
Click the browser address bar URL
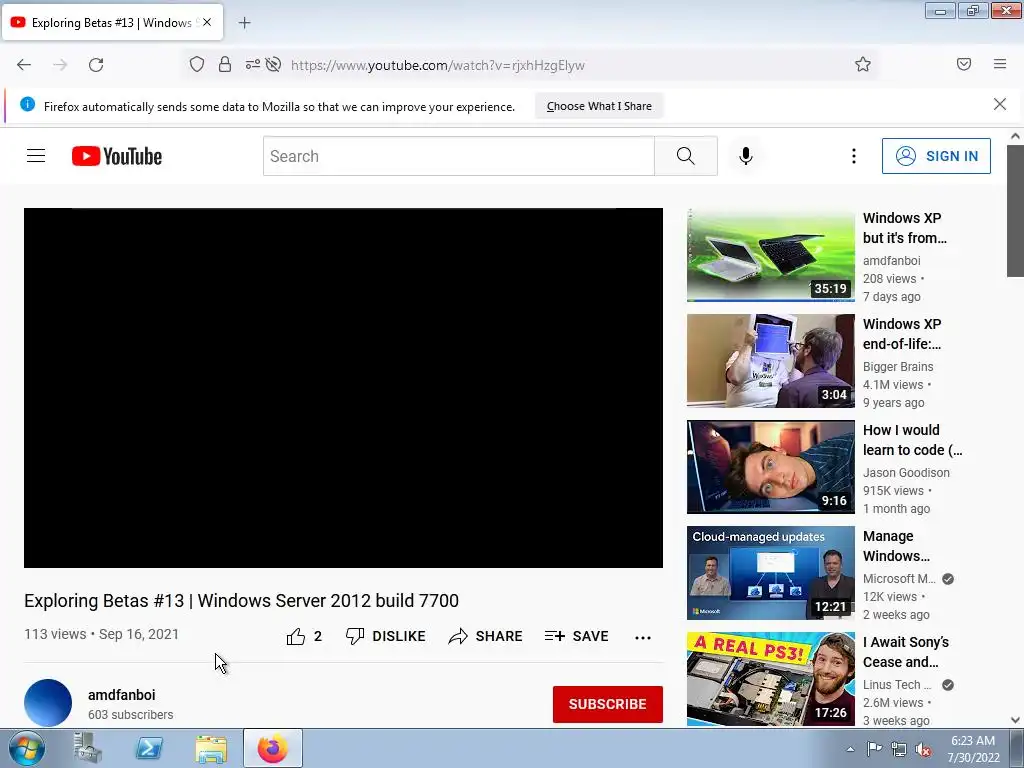pos(438,65)
